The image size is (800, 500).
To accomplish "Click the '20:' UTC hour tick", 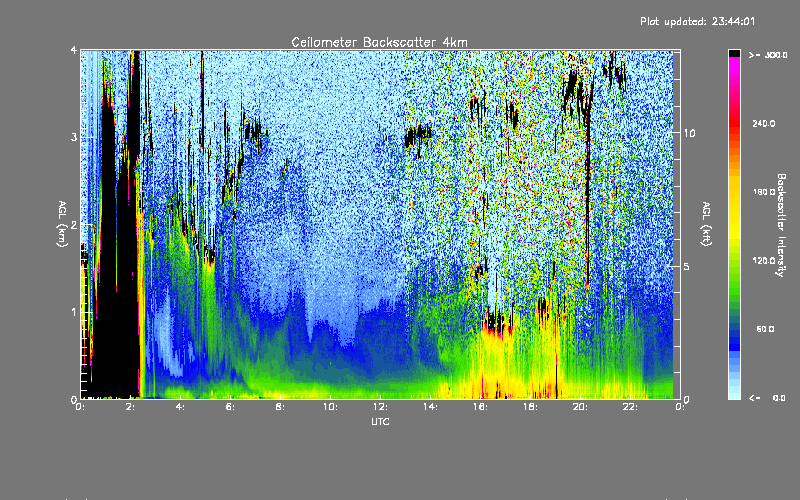I will tap(580, 407).
